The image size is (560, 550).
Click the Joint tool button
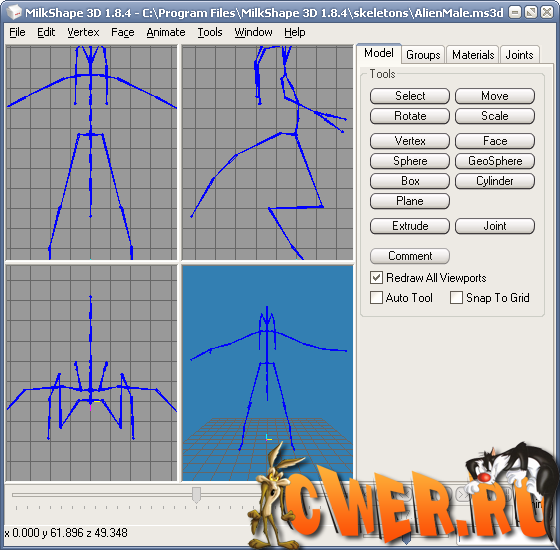pyautogui.click(x=495, y=226)
